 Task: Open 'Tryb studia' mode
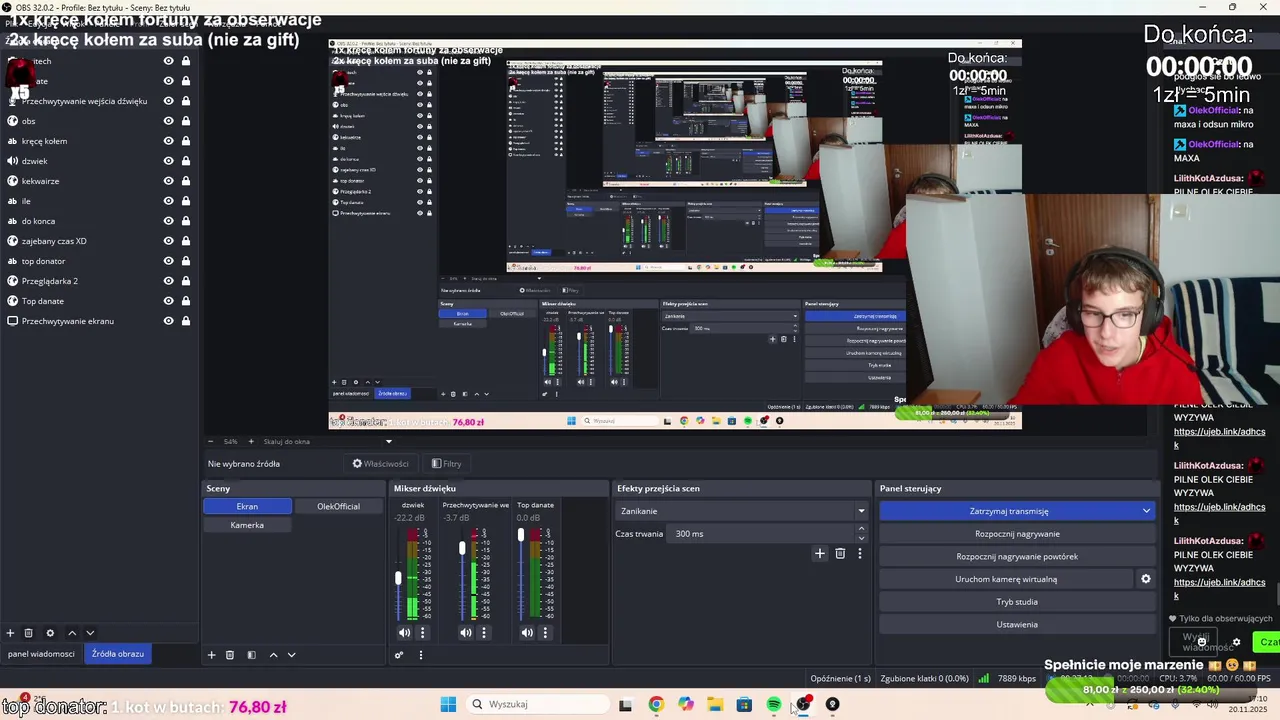tap(1017, 602)
